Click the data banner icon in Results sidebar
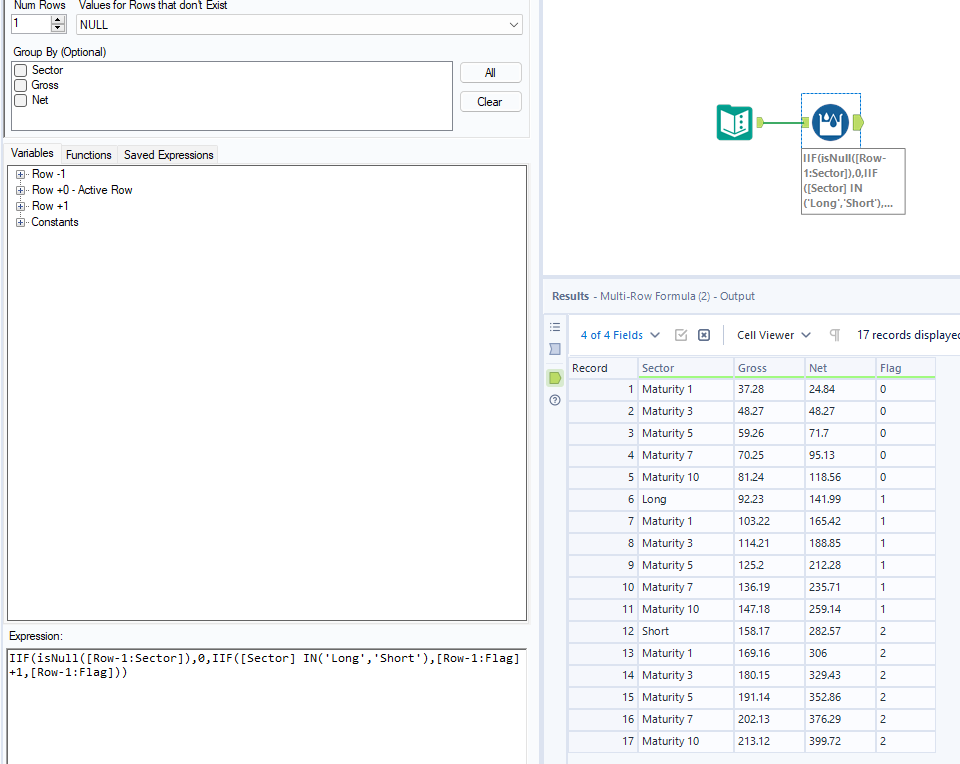960x764 pixels. click(555, 348)
